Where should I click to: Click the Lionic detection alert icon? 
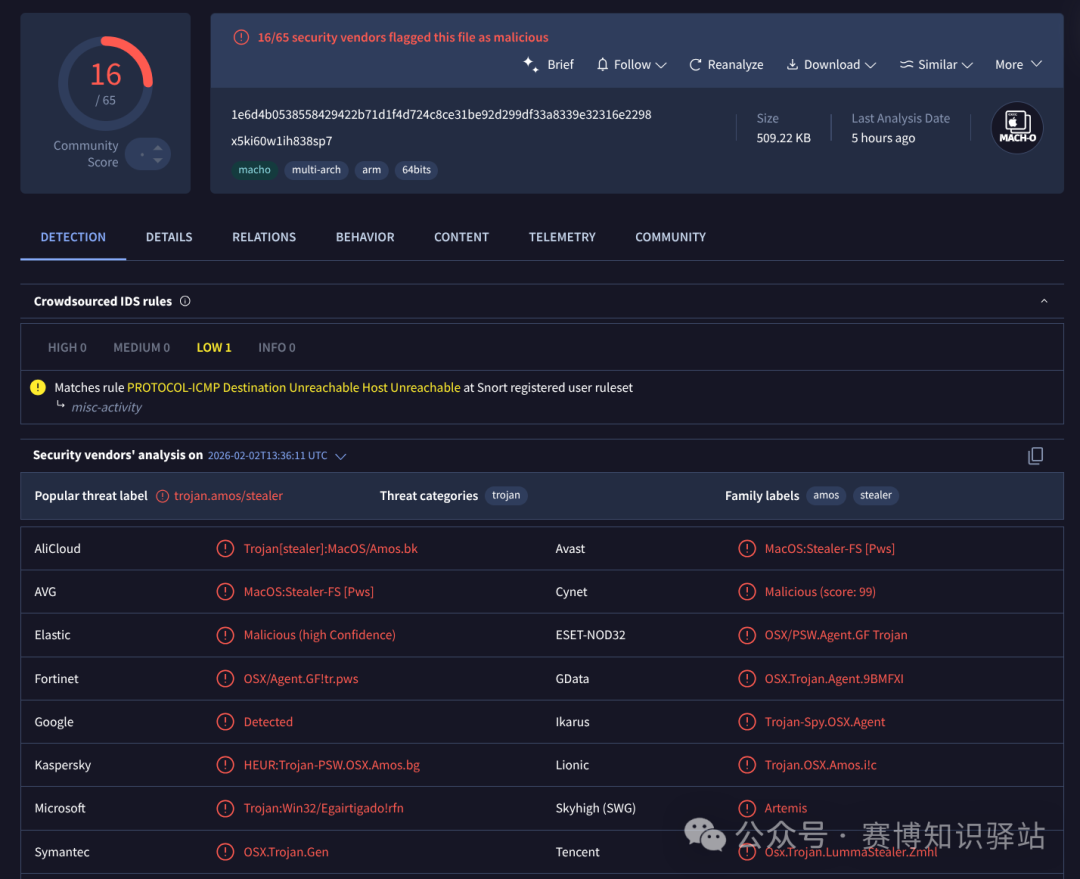747,765
